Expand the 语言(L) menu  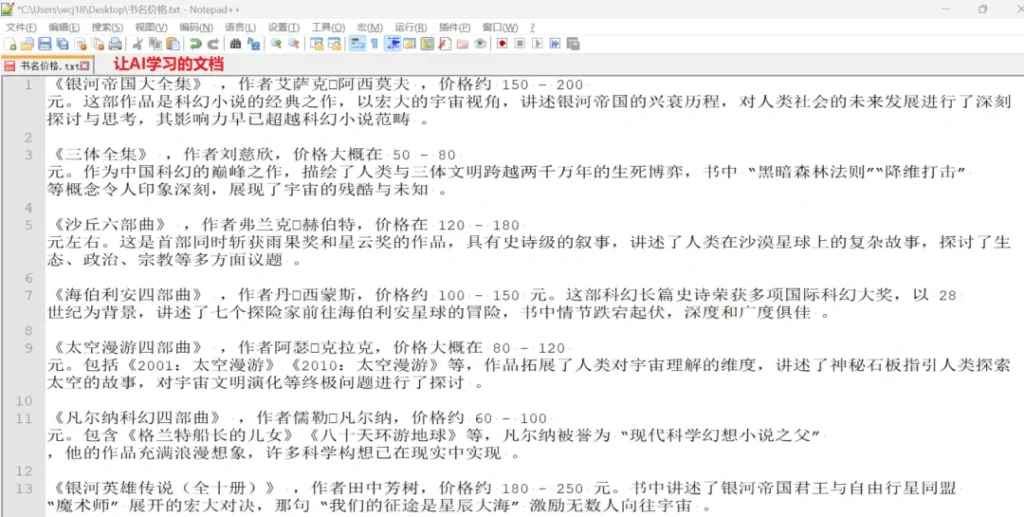(239, 27)
